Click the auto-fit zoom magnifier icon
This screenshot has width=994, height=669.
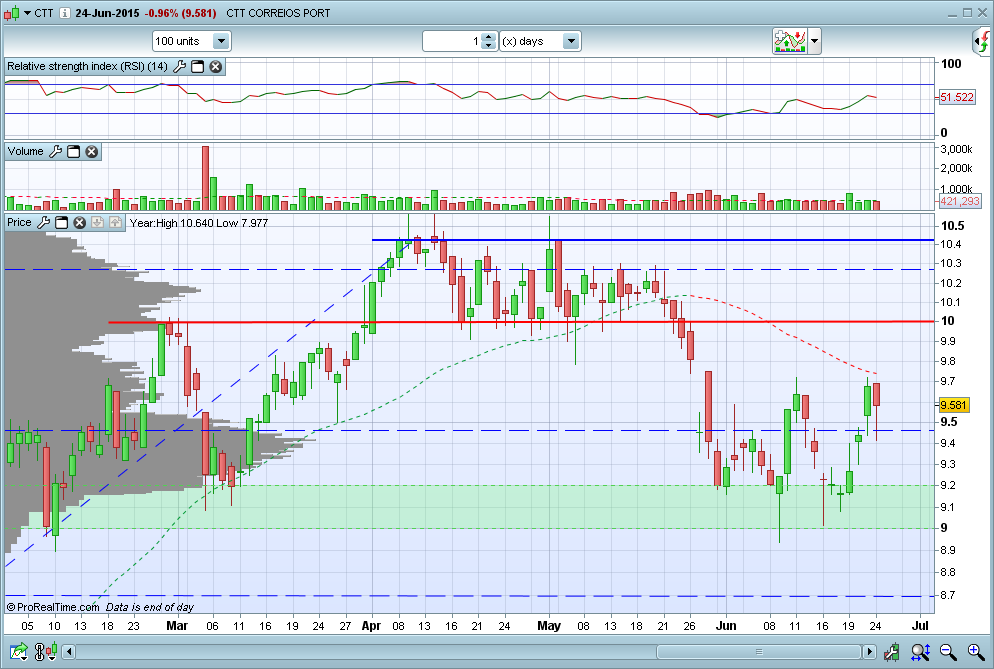coord(920,651)
